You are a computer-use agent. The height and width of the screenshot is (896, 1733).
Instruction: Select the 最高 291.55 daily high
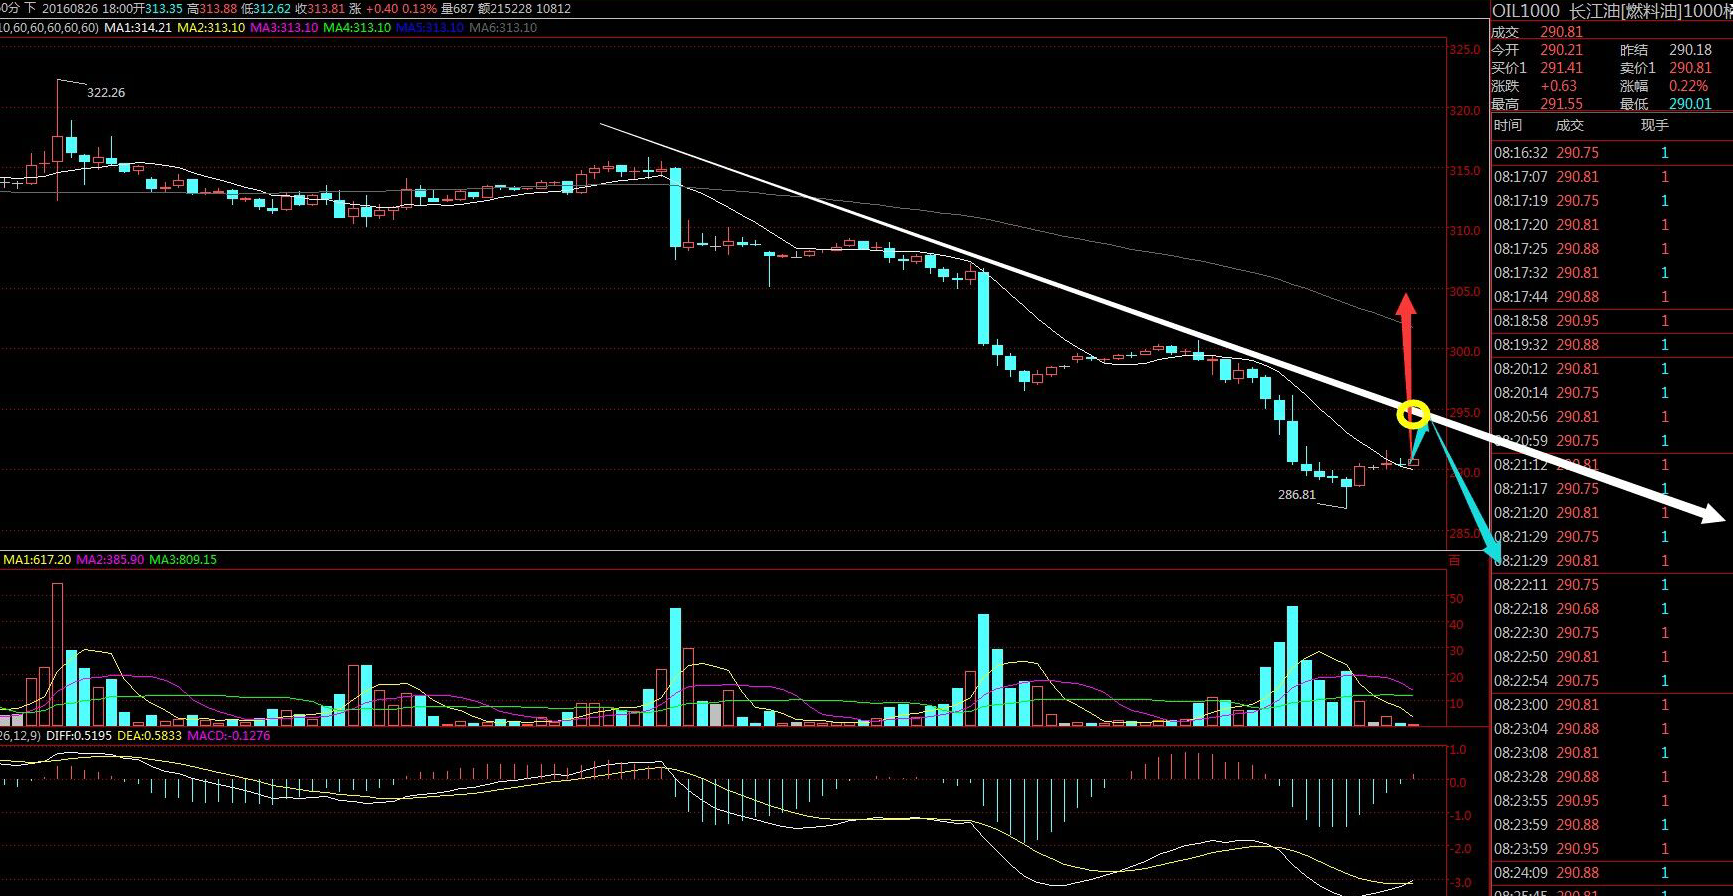point(1537,104)
